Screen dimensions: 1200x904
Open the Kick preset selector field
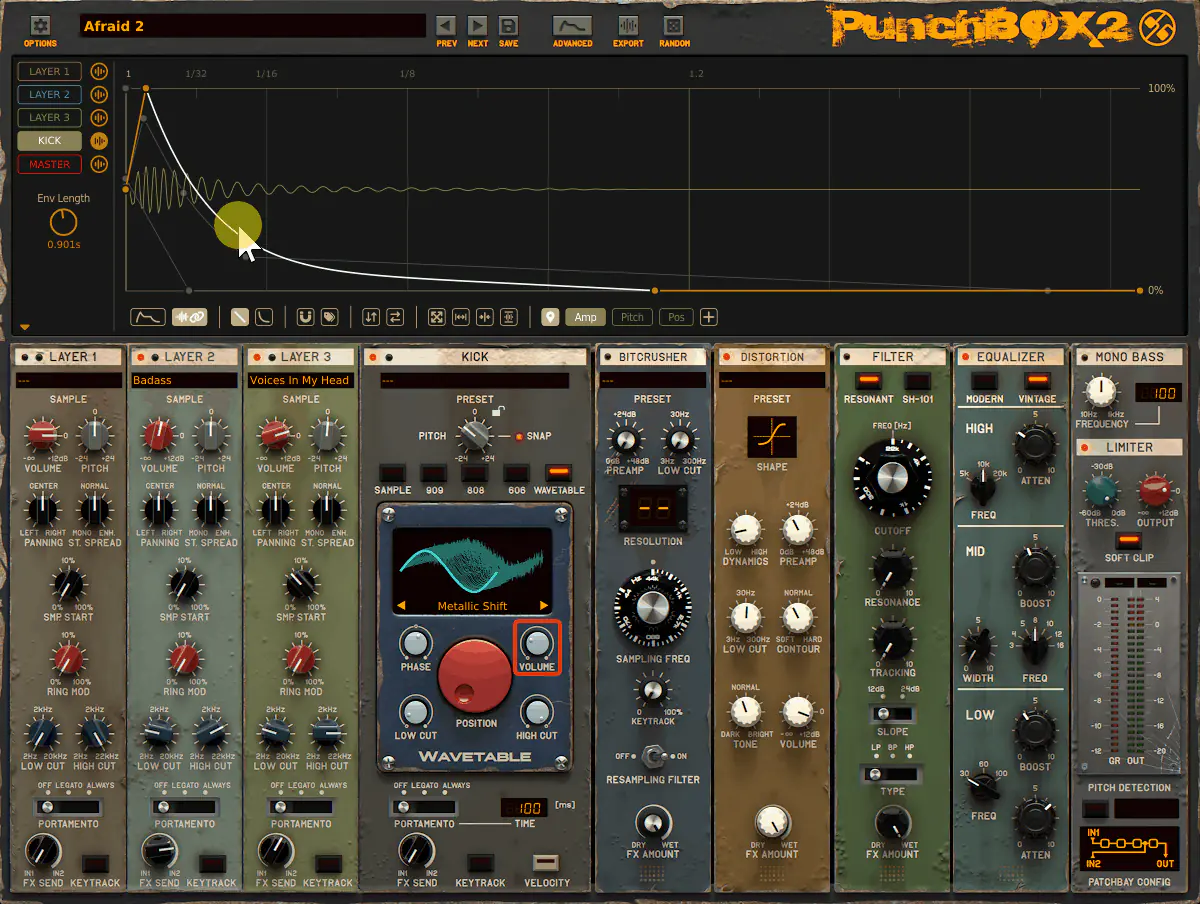[x=475, y=380]
